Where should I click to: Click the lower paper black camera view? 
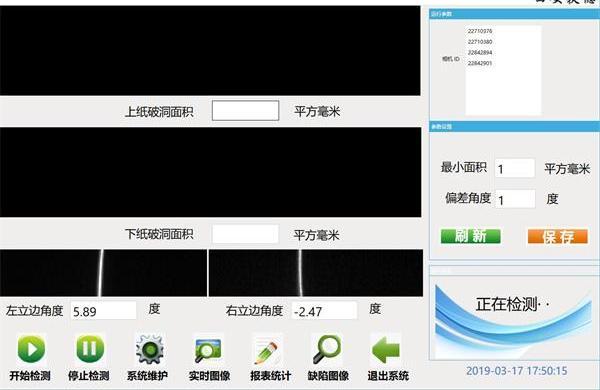point(210,172)
